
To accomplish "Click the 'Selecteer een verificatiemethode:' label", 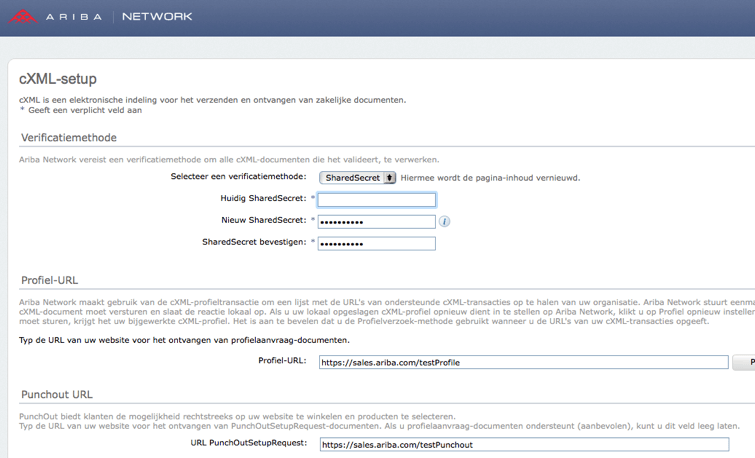I will 238,177.
